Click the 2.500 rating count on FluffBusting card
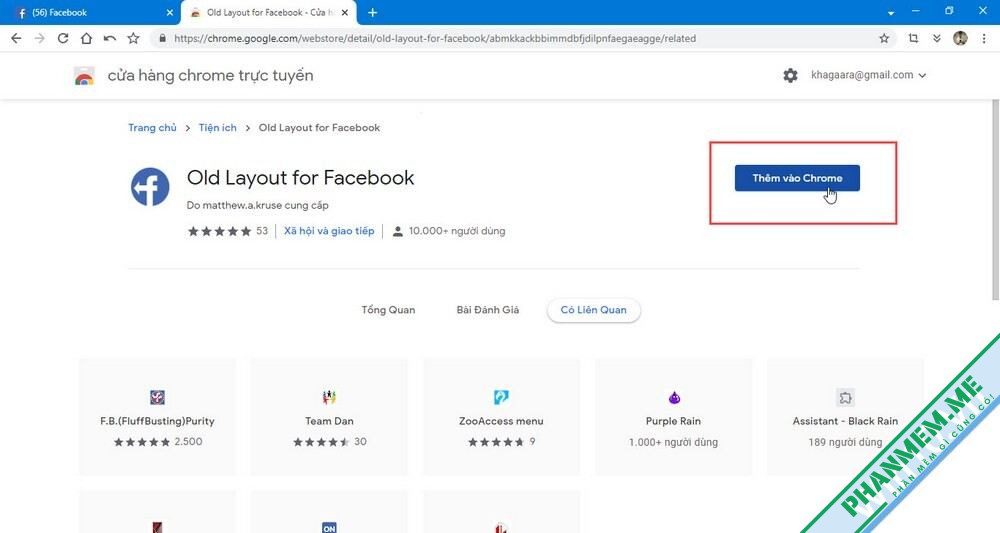Viewport: 1000px width, 533px height. click(x=188, y=441)
